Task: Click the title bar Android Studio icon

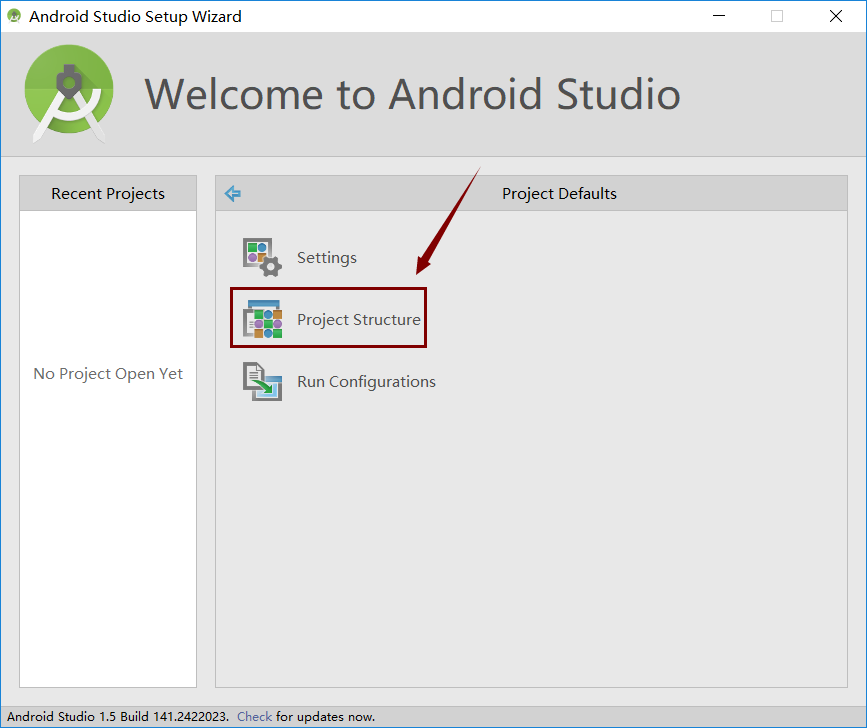Action: click(x=14, y=16)
